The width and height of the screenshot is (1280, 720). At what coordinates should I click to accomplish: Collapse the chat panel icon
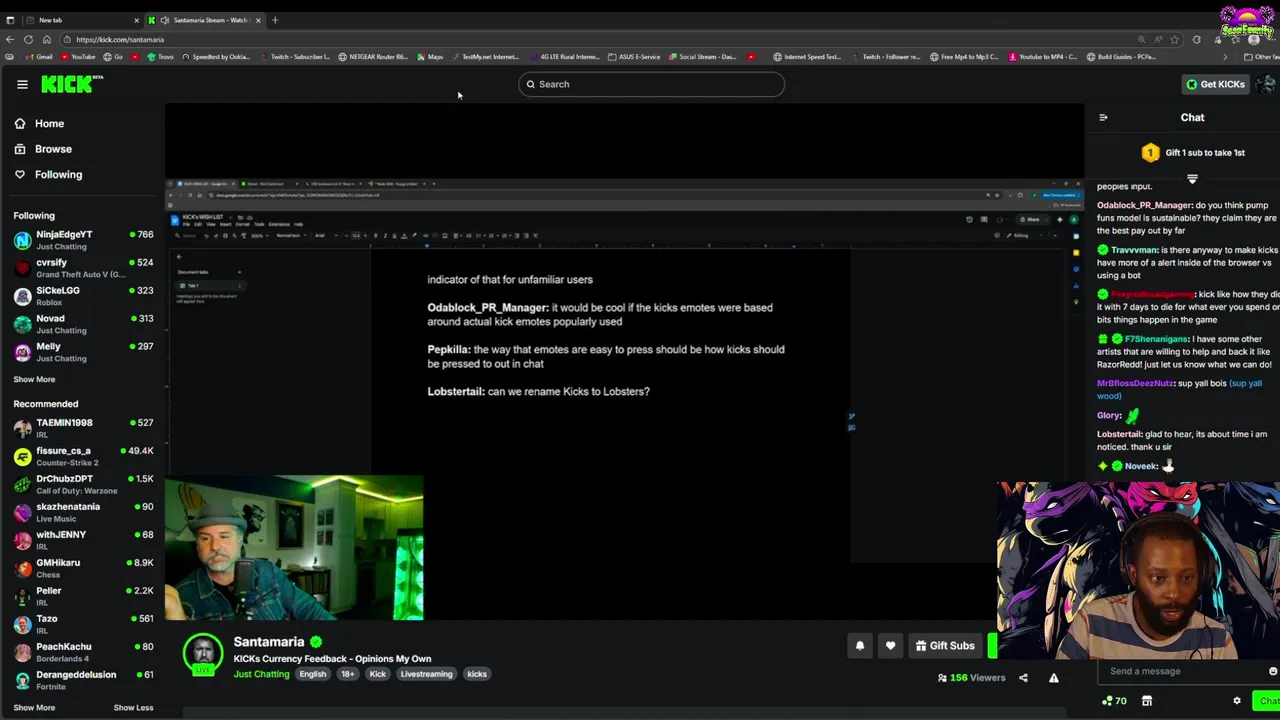click(1103, 117)
